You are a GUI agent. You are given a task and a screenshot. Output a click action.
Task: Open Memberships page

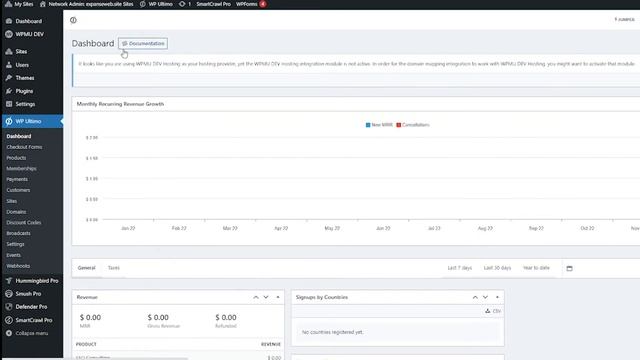tap(21, 169)
